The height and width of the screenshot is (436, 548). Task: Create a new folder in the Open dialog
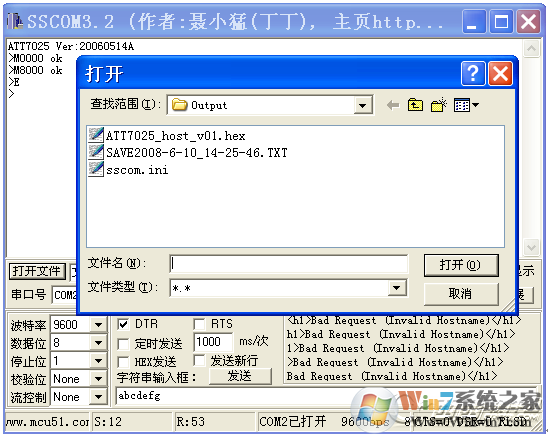click(x=439, y=105)
